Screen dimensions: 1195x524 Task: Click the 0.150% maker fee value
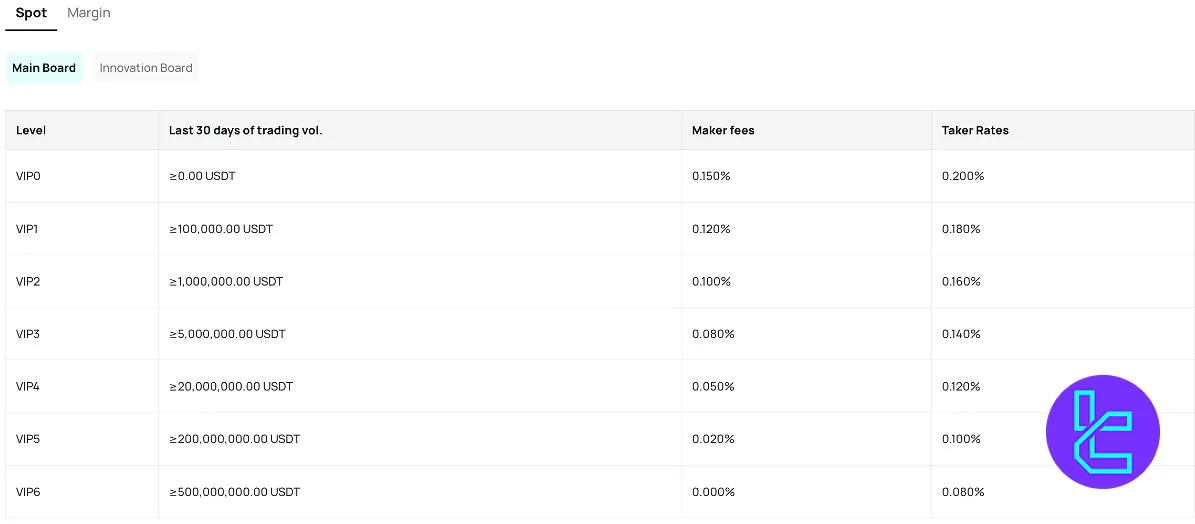(711, 176)
